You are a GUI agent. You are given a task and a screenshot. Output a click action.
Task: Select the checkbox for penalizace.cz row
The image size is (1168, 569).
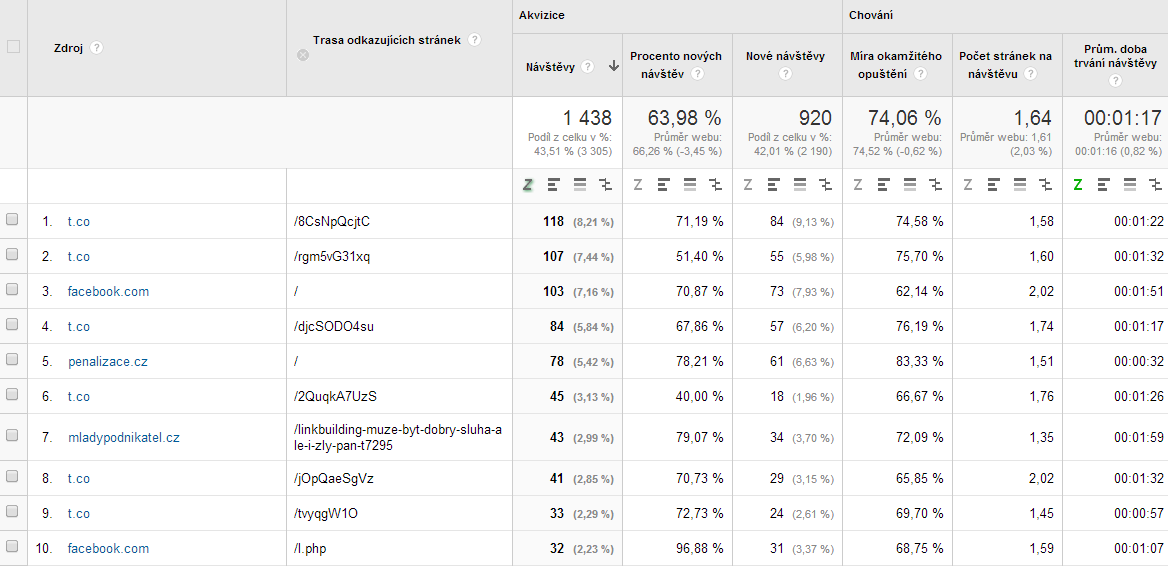click(x=13, y=361)
